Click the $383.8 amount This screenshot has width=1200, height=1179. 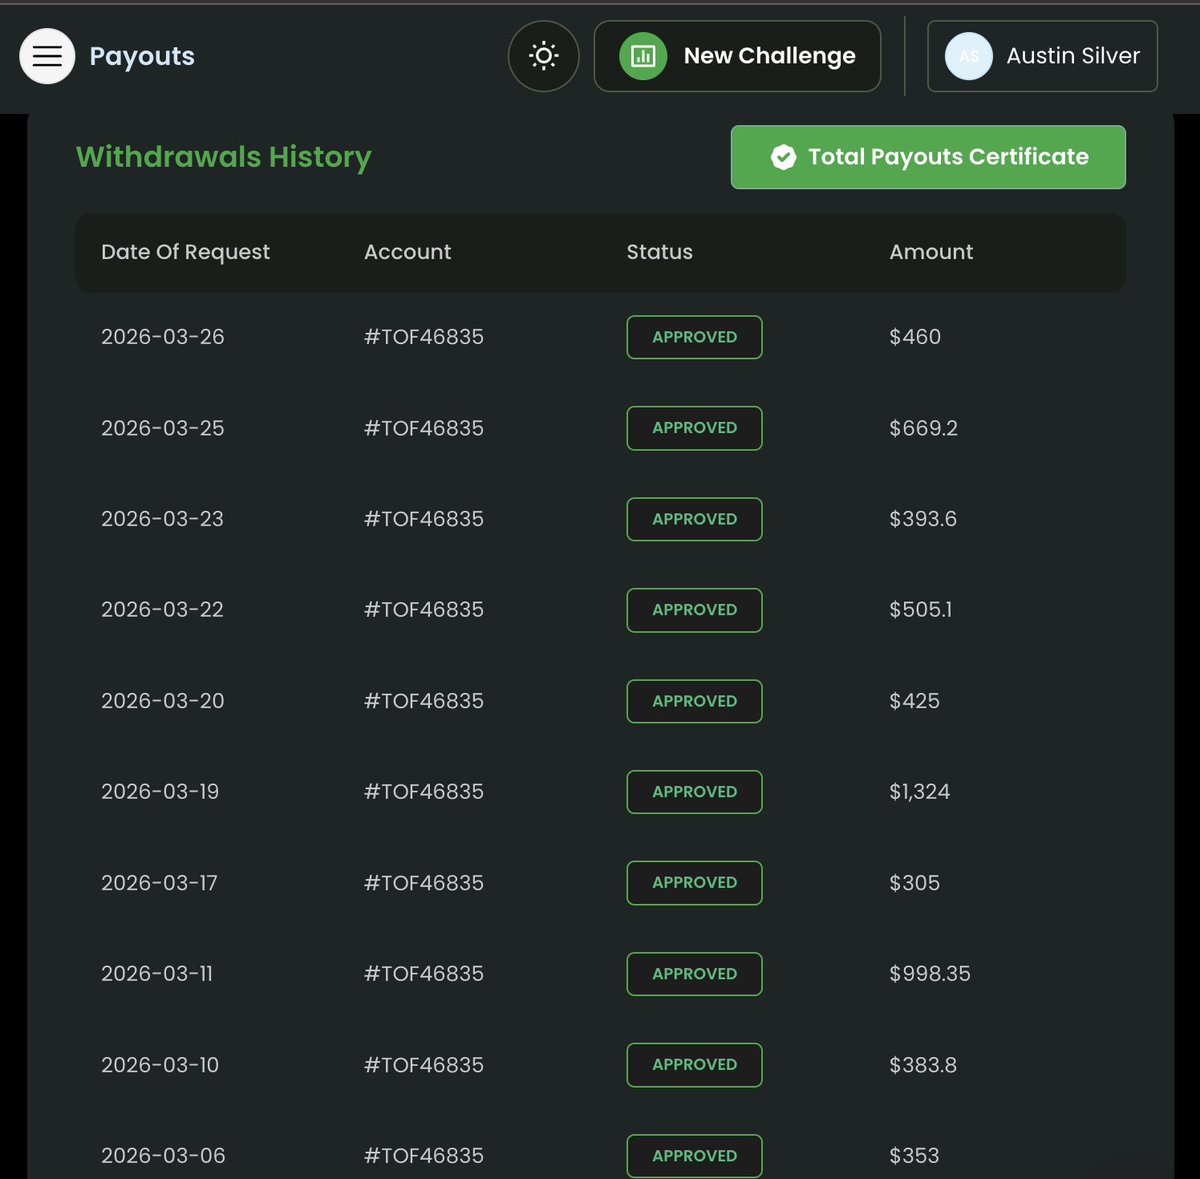pos(923,1065)
